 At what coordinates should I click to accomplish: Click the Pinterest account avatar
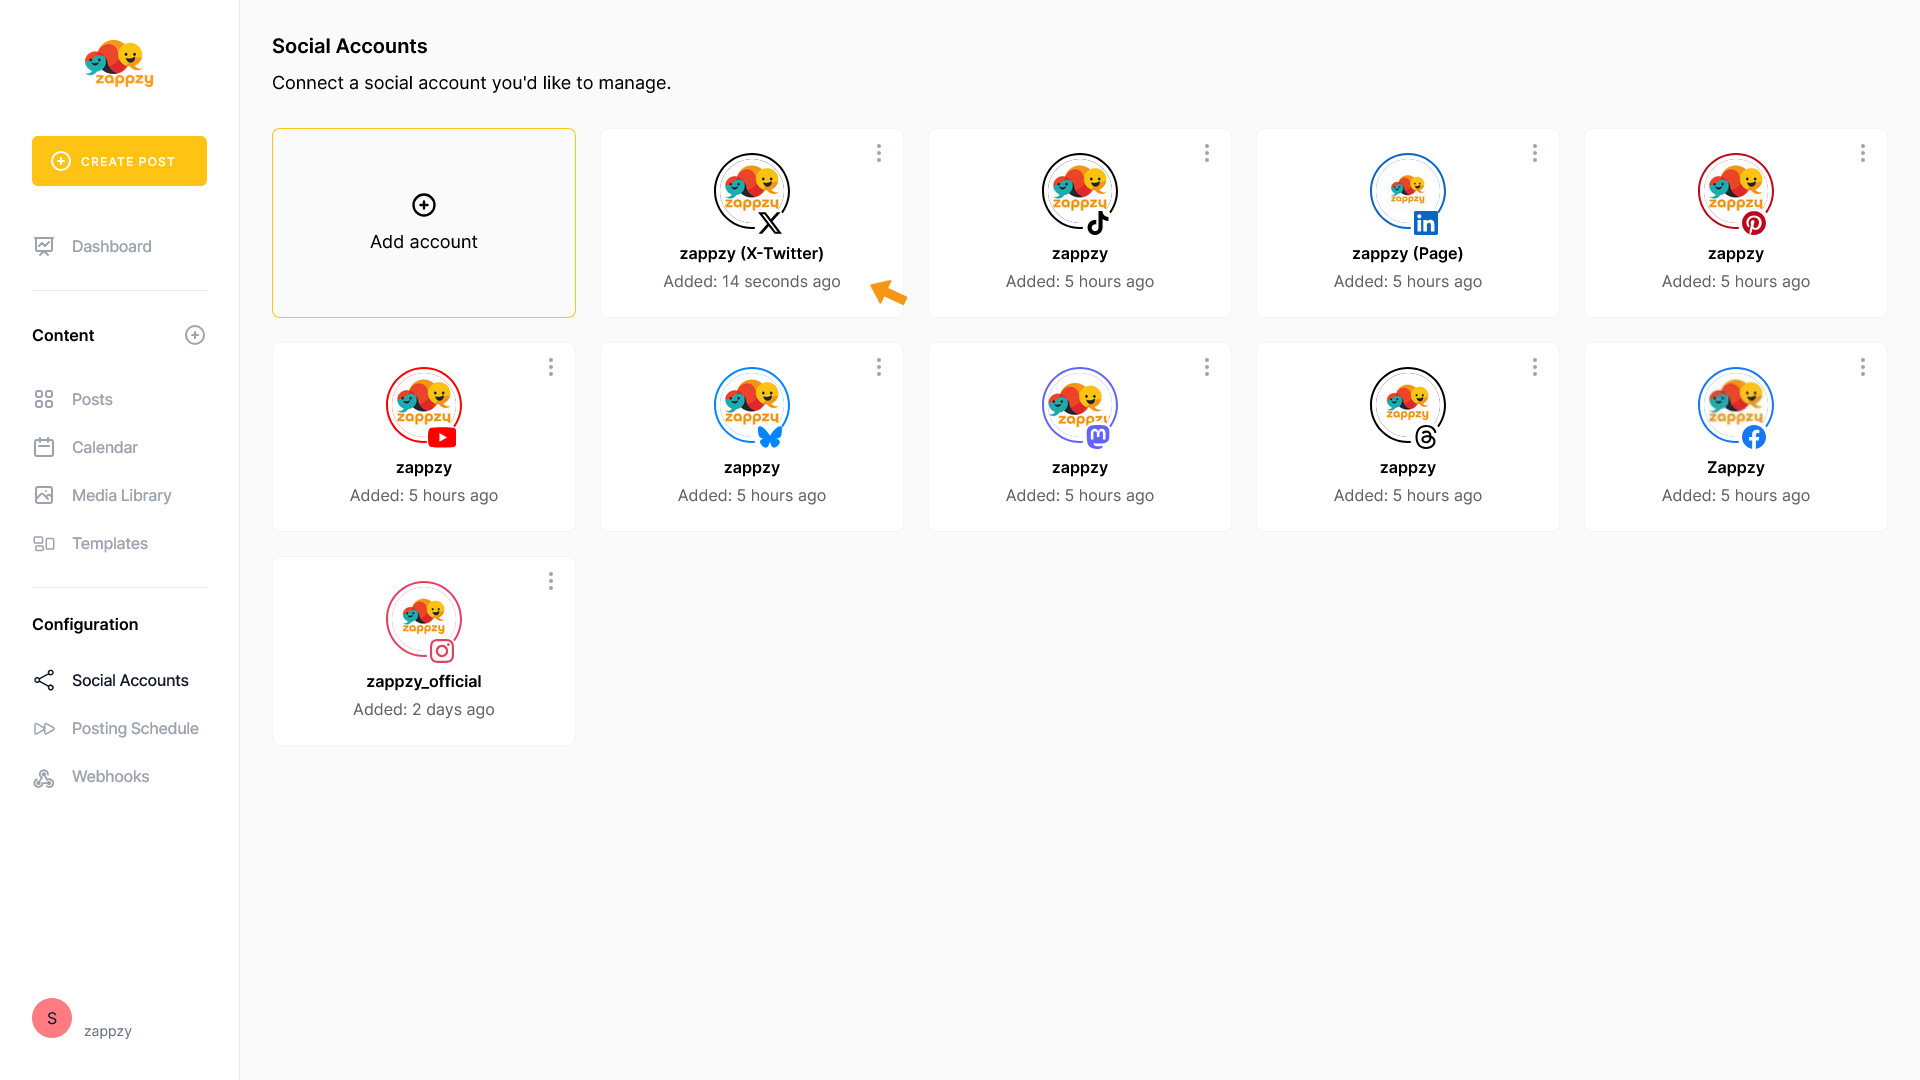pyautogui.click(x=1736, y=192)
